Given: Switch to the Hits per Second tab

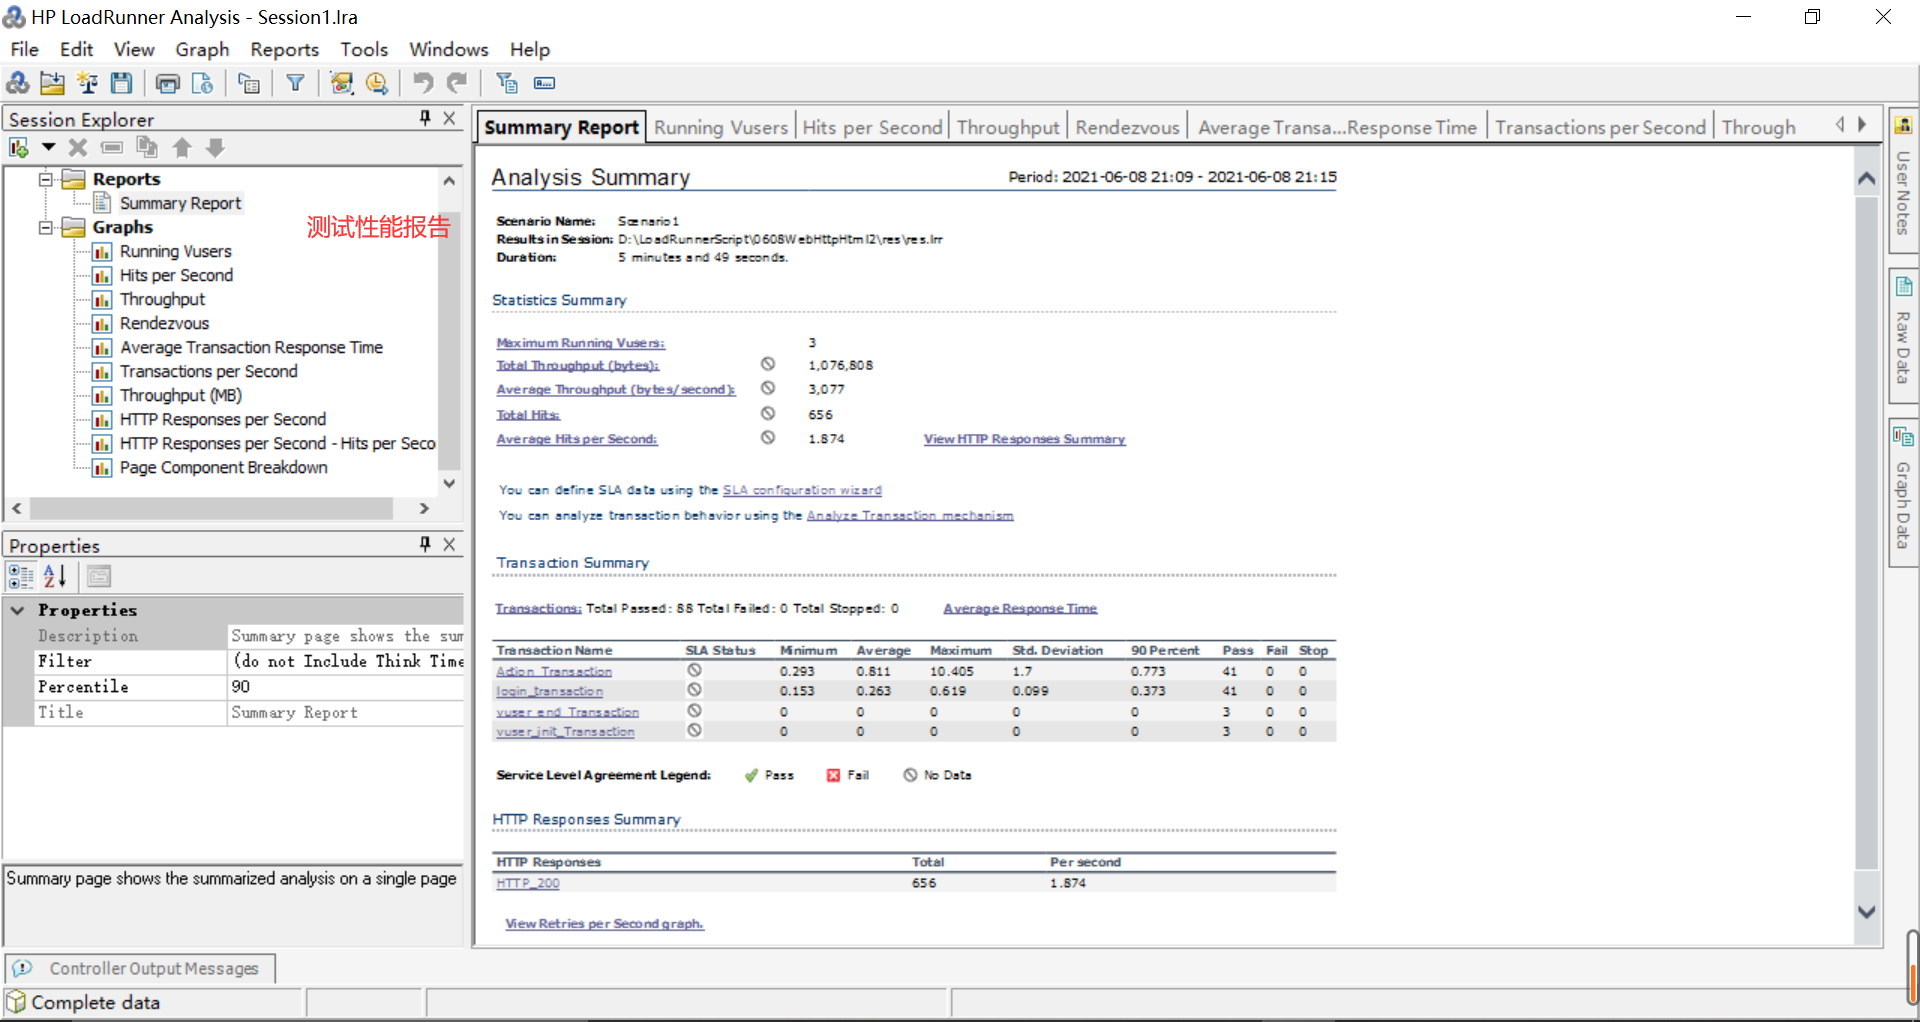Looking at the screenshot, I should point(872,127).
